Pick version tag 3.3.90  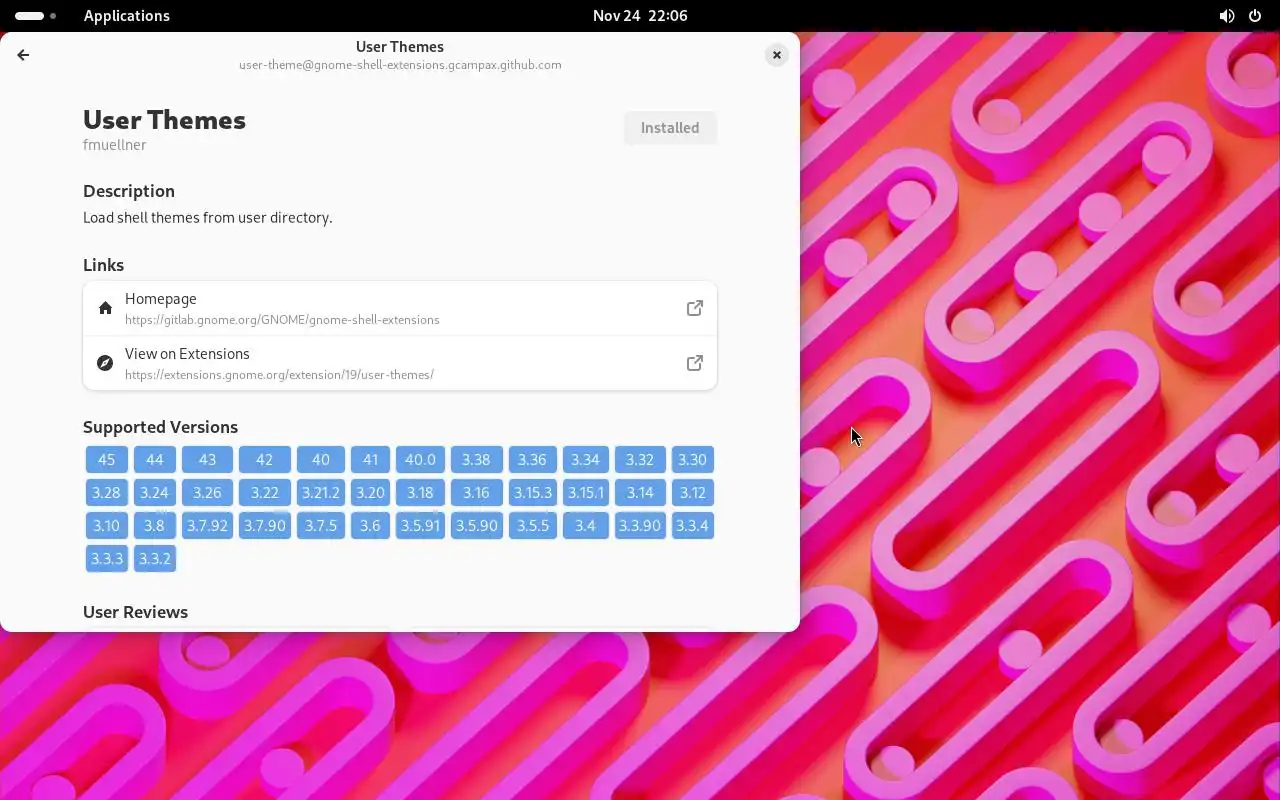pyautogui.click(x=640, y=526)
